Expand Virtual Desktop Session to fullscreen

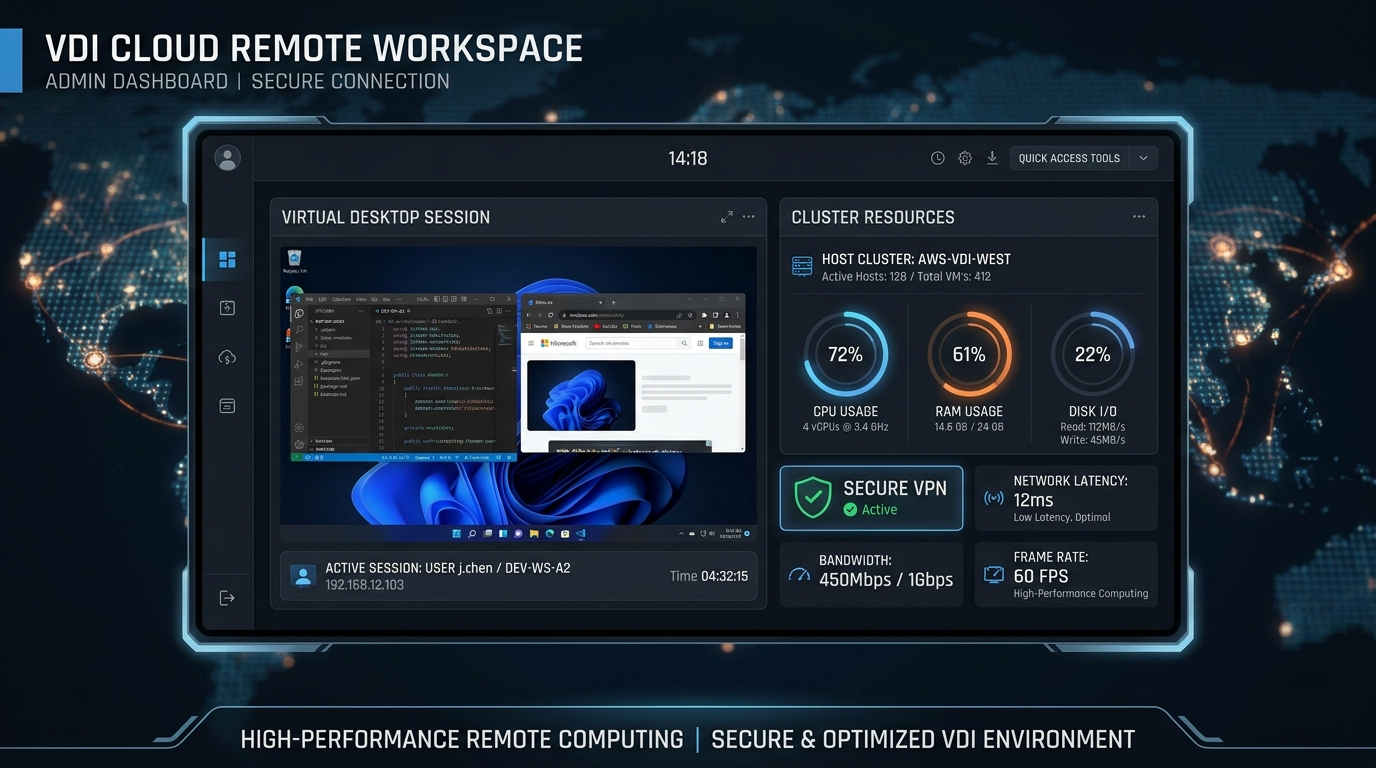727,217
